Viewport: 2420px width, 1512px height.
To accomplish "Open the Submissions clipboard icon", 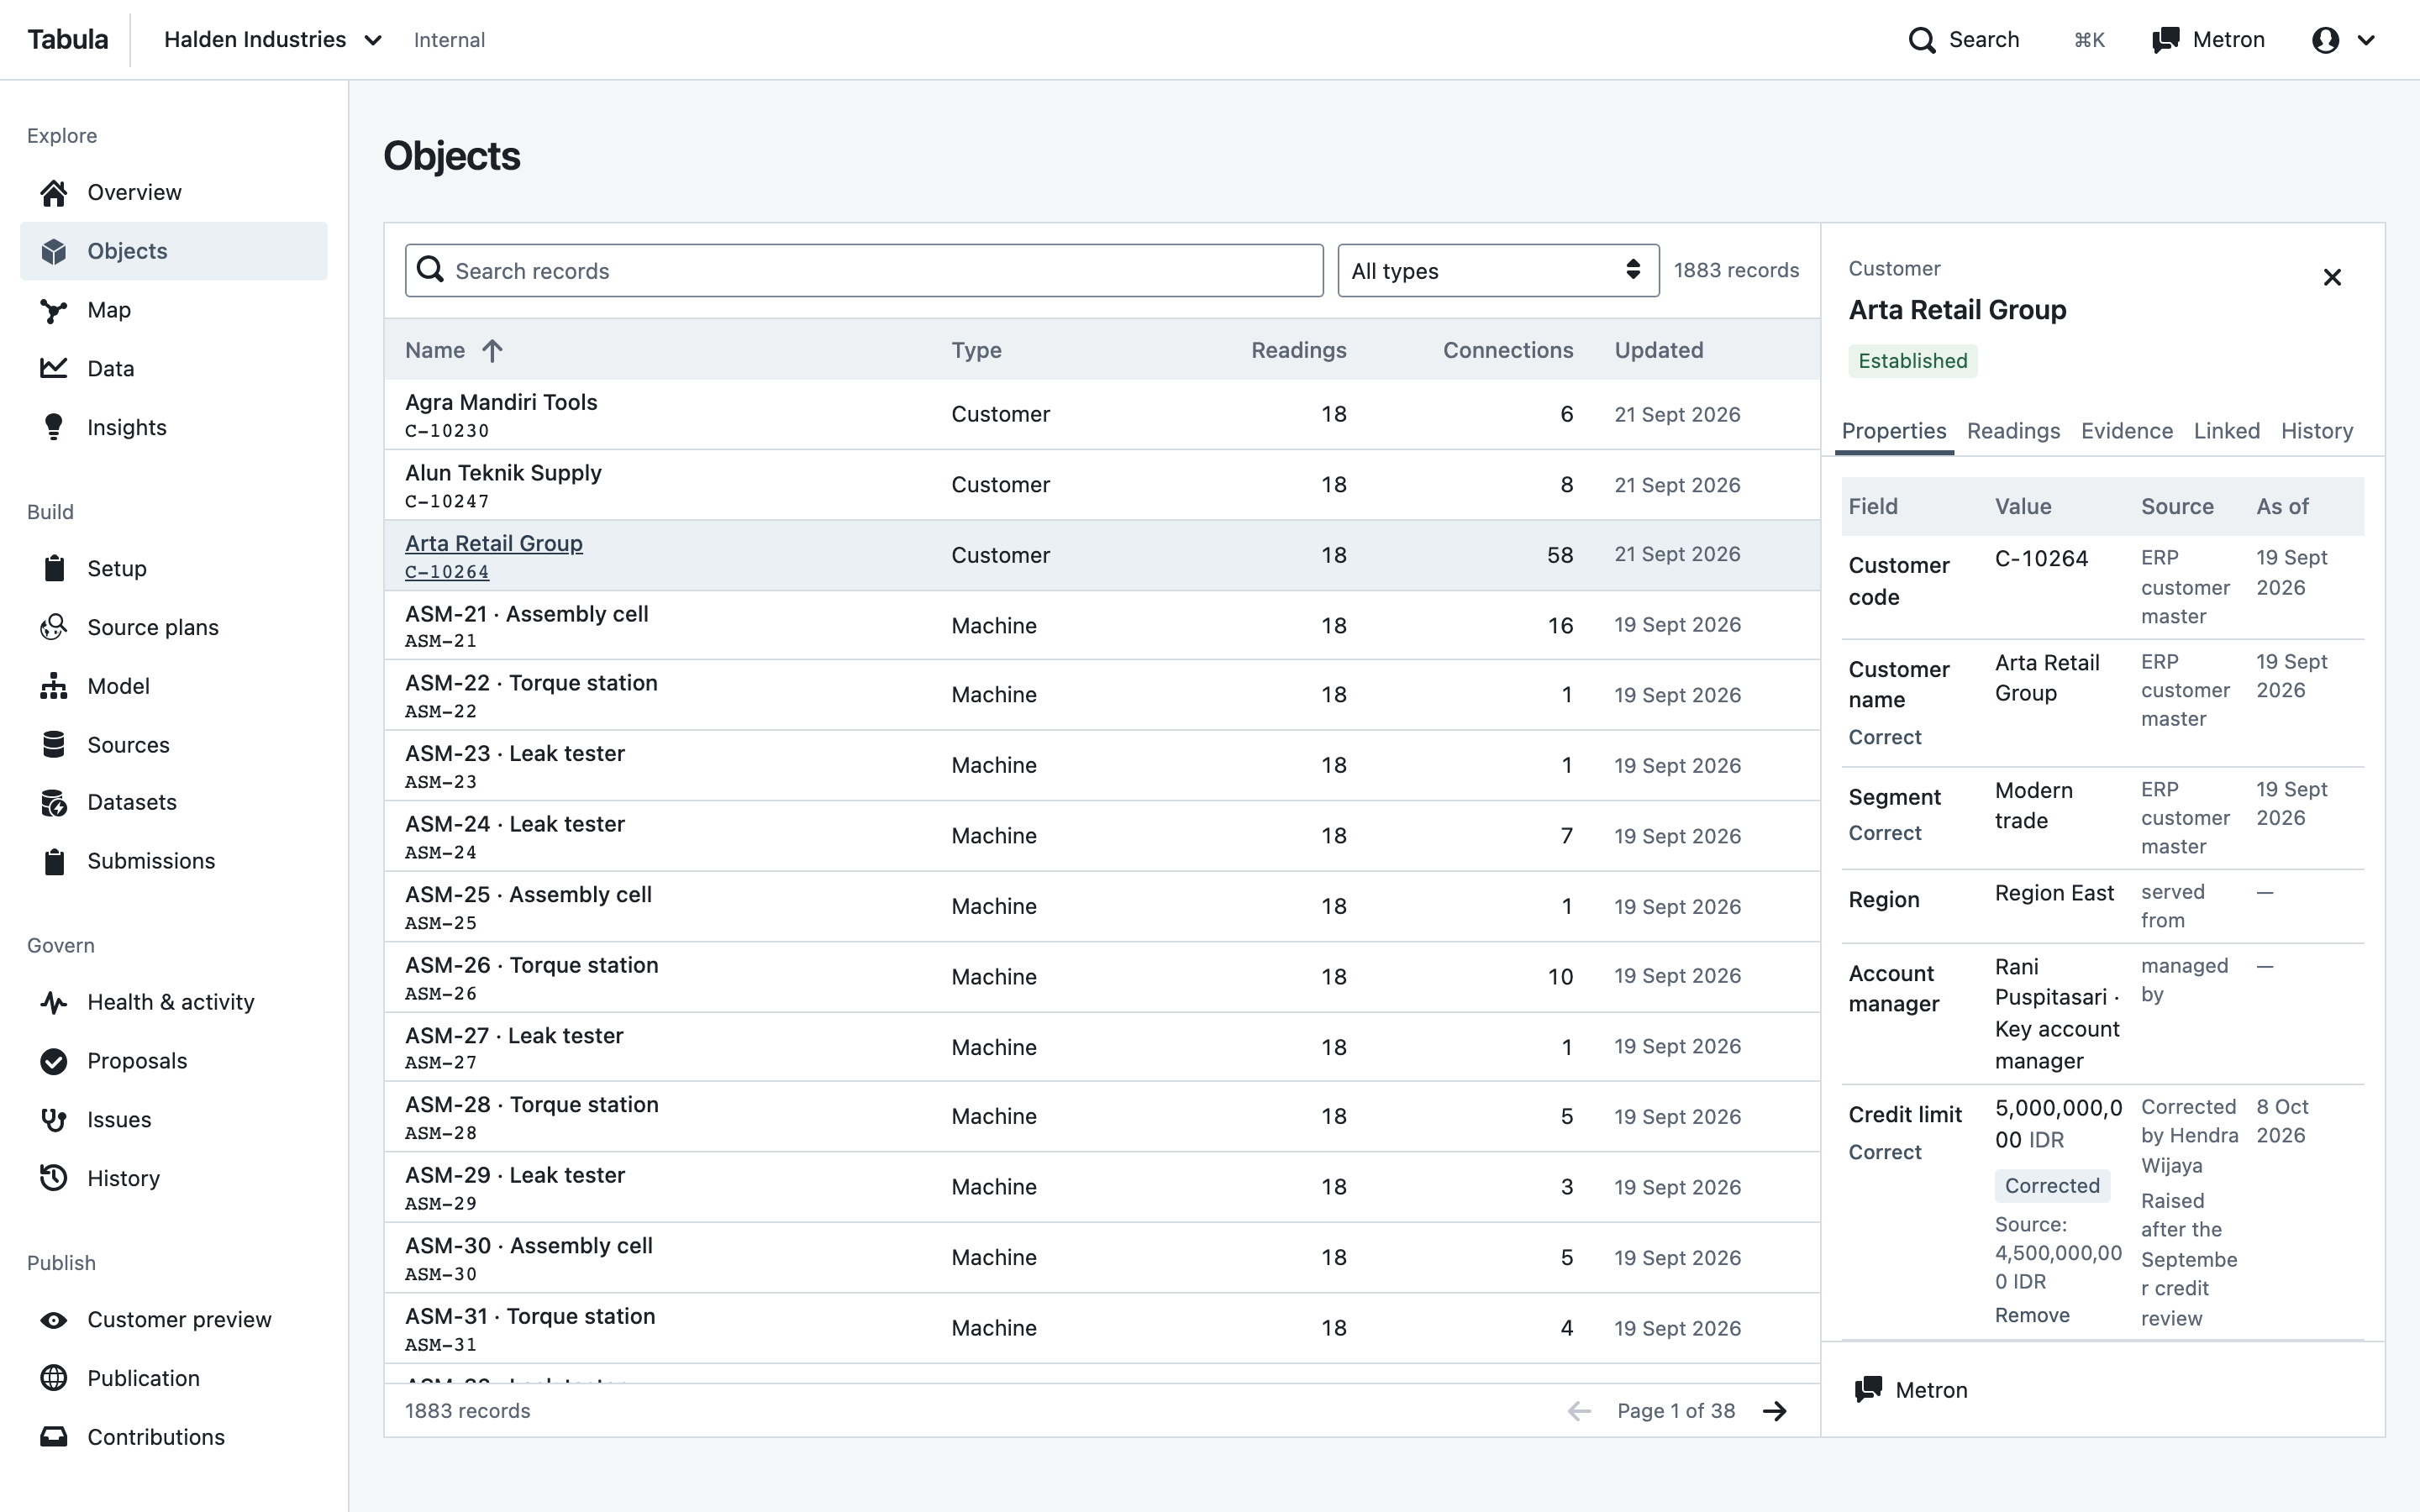I will (x=54, y=861).
